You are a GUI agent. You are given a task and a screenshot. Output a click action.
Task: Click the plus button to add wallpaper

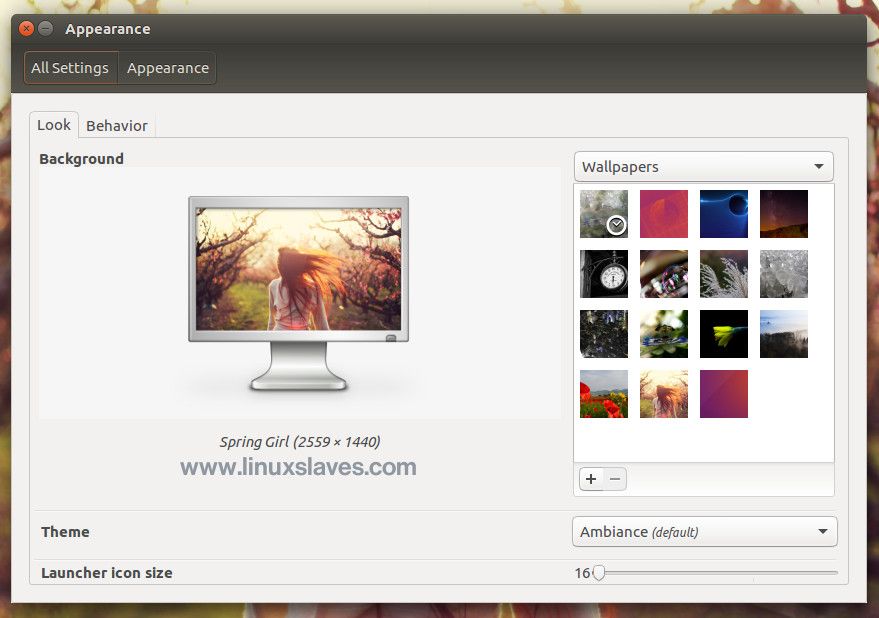coord(591,479)
